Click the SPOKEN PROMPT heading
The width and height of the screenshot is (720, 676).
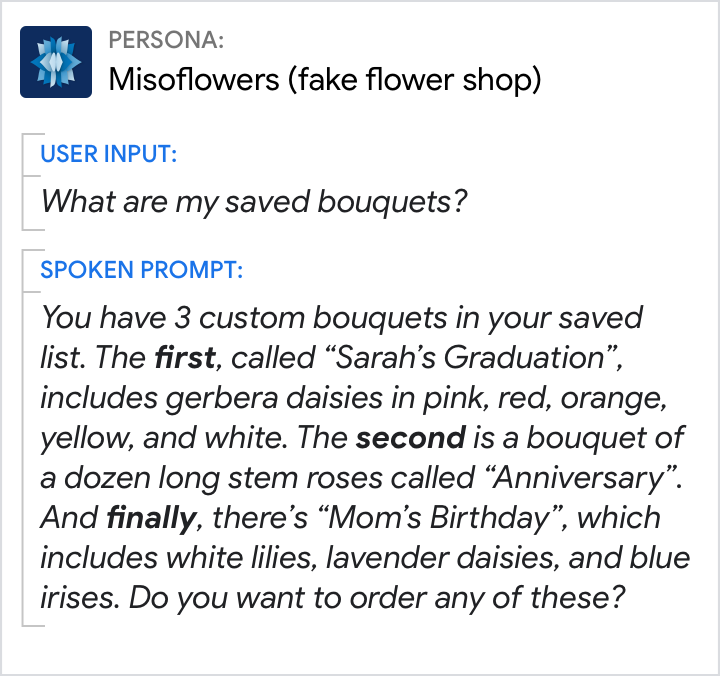[141, 270]
